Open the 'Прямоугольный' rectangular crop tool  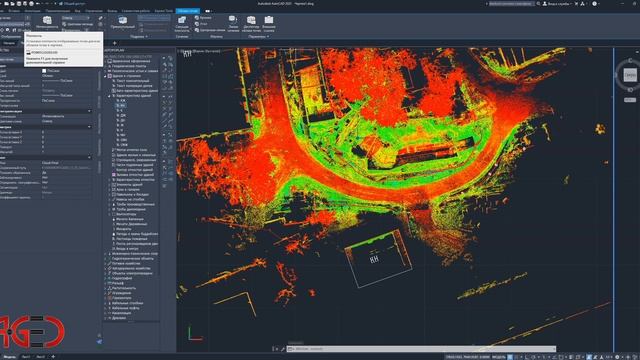pyautogui.click(x=122, y=22)
